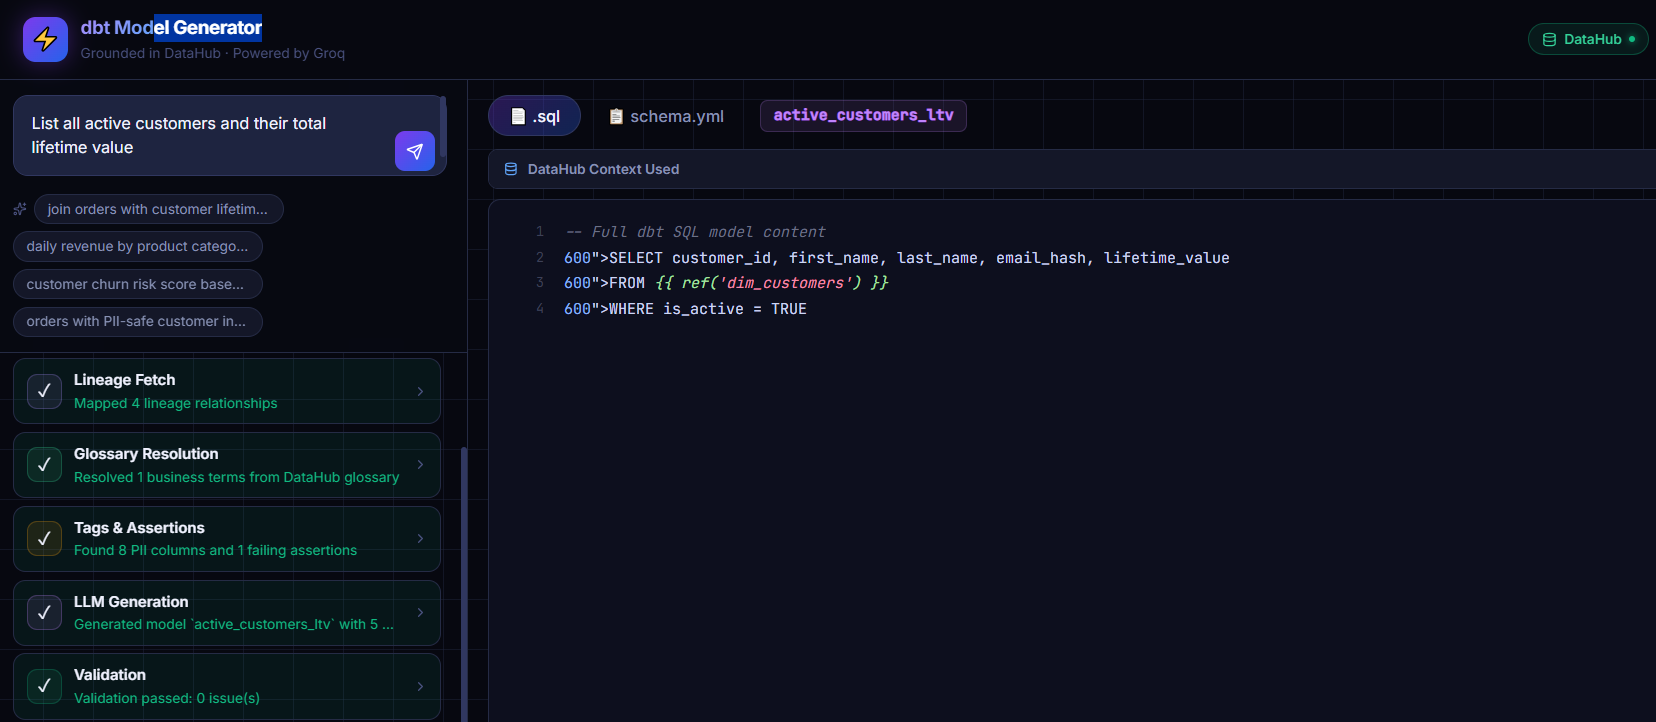Click line number 4 in code gutter
Image resolution: width=1656 pixels, height=722 pixels.
coord(540,309)
